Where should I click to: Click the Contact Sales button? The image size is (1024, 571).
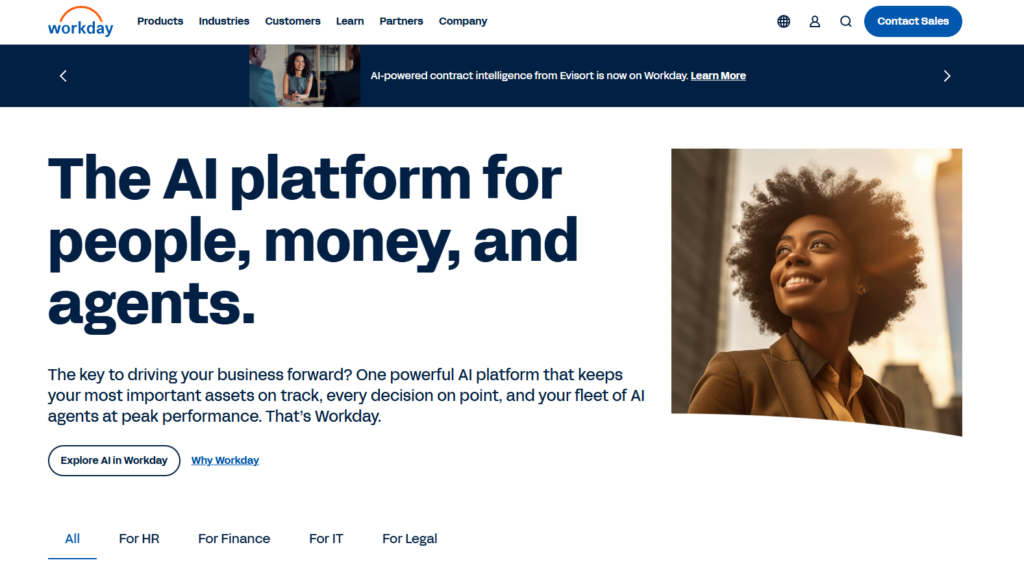(912, 22)
